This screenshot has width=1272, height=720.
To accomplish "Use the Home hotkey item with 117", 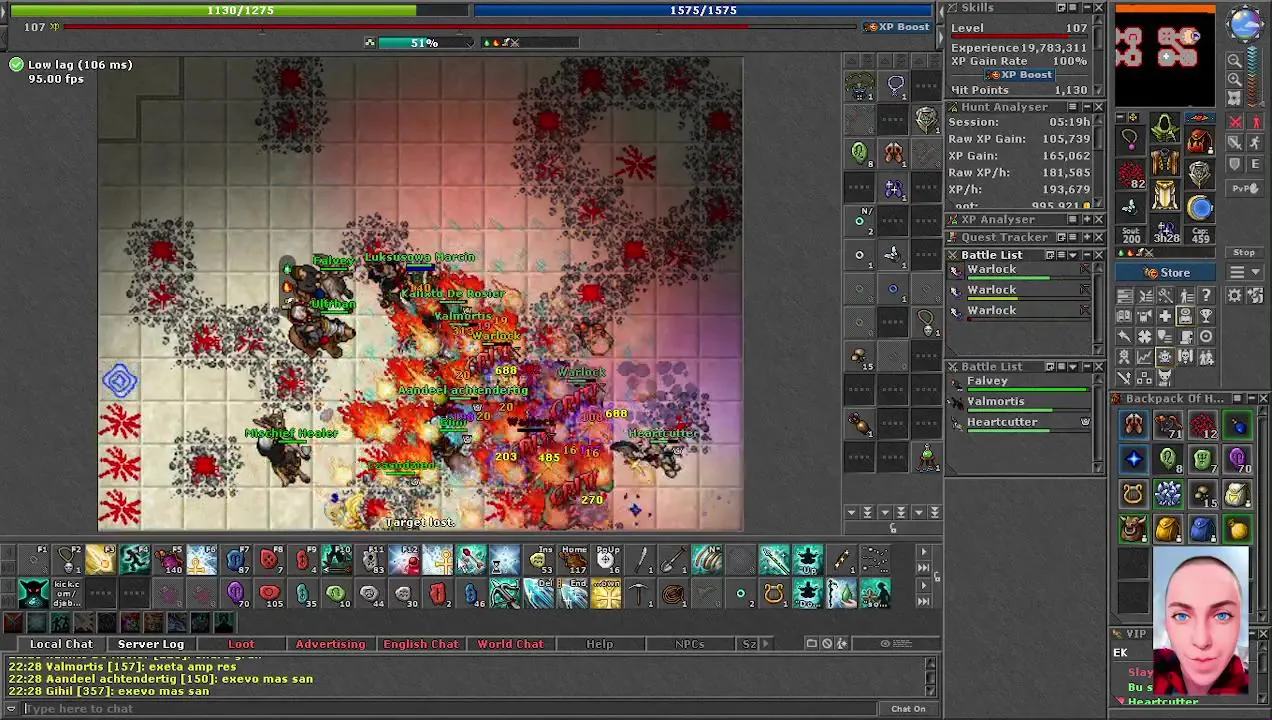I will [573, 560].
